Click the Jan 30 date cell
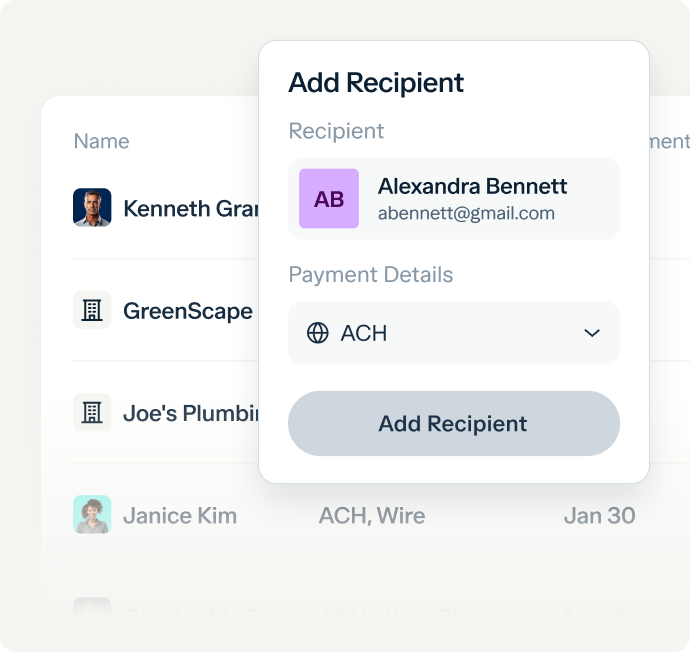The height and width of the screenshot is (652, 690). (599, 516)
